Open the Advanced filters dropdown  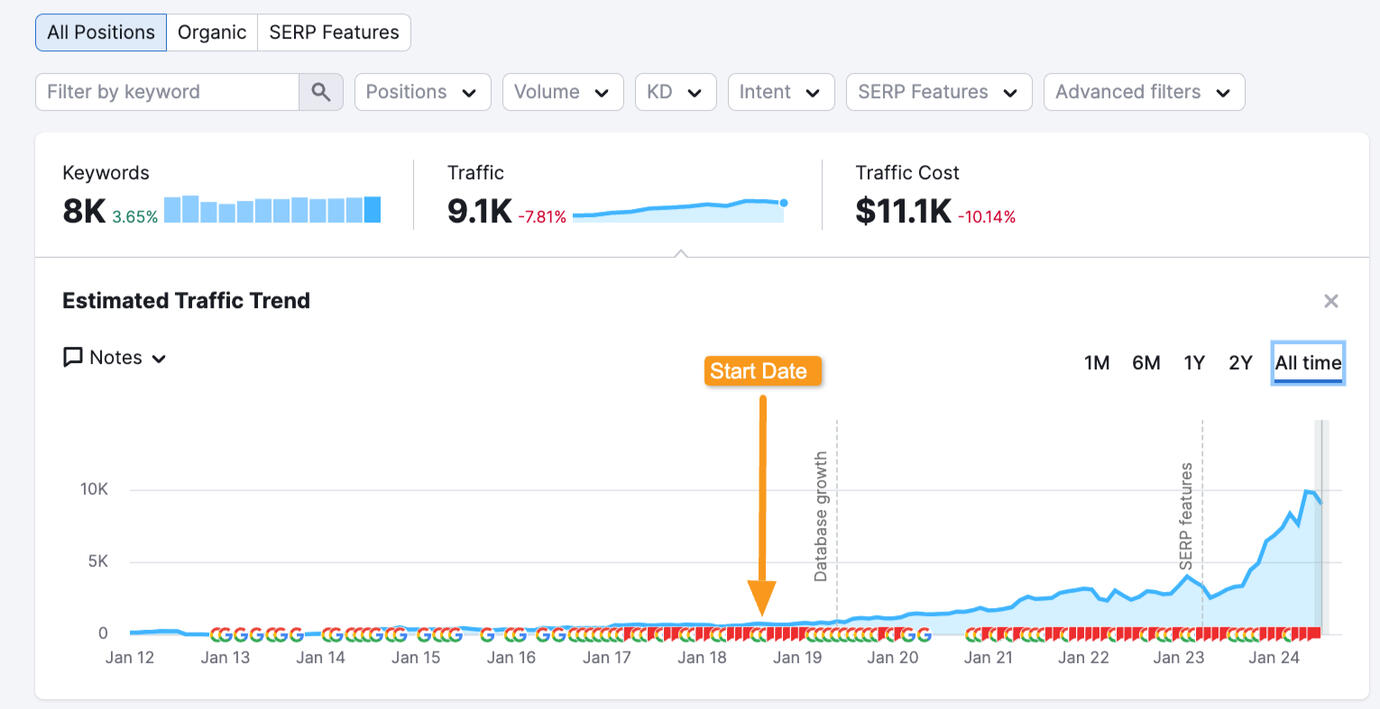click(1143, 92)
